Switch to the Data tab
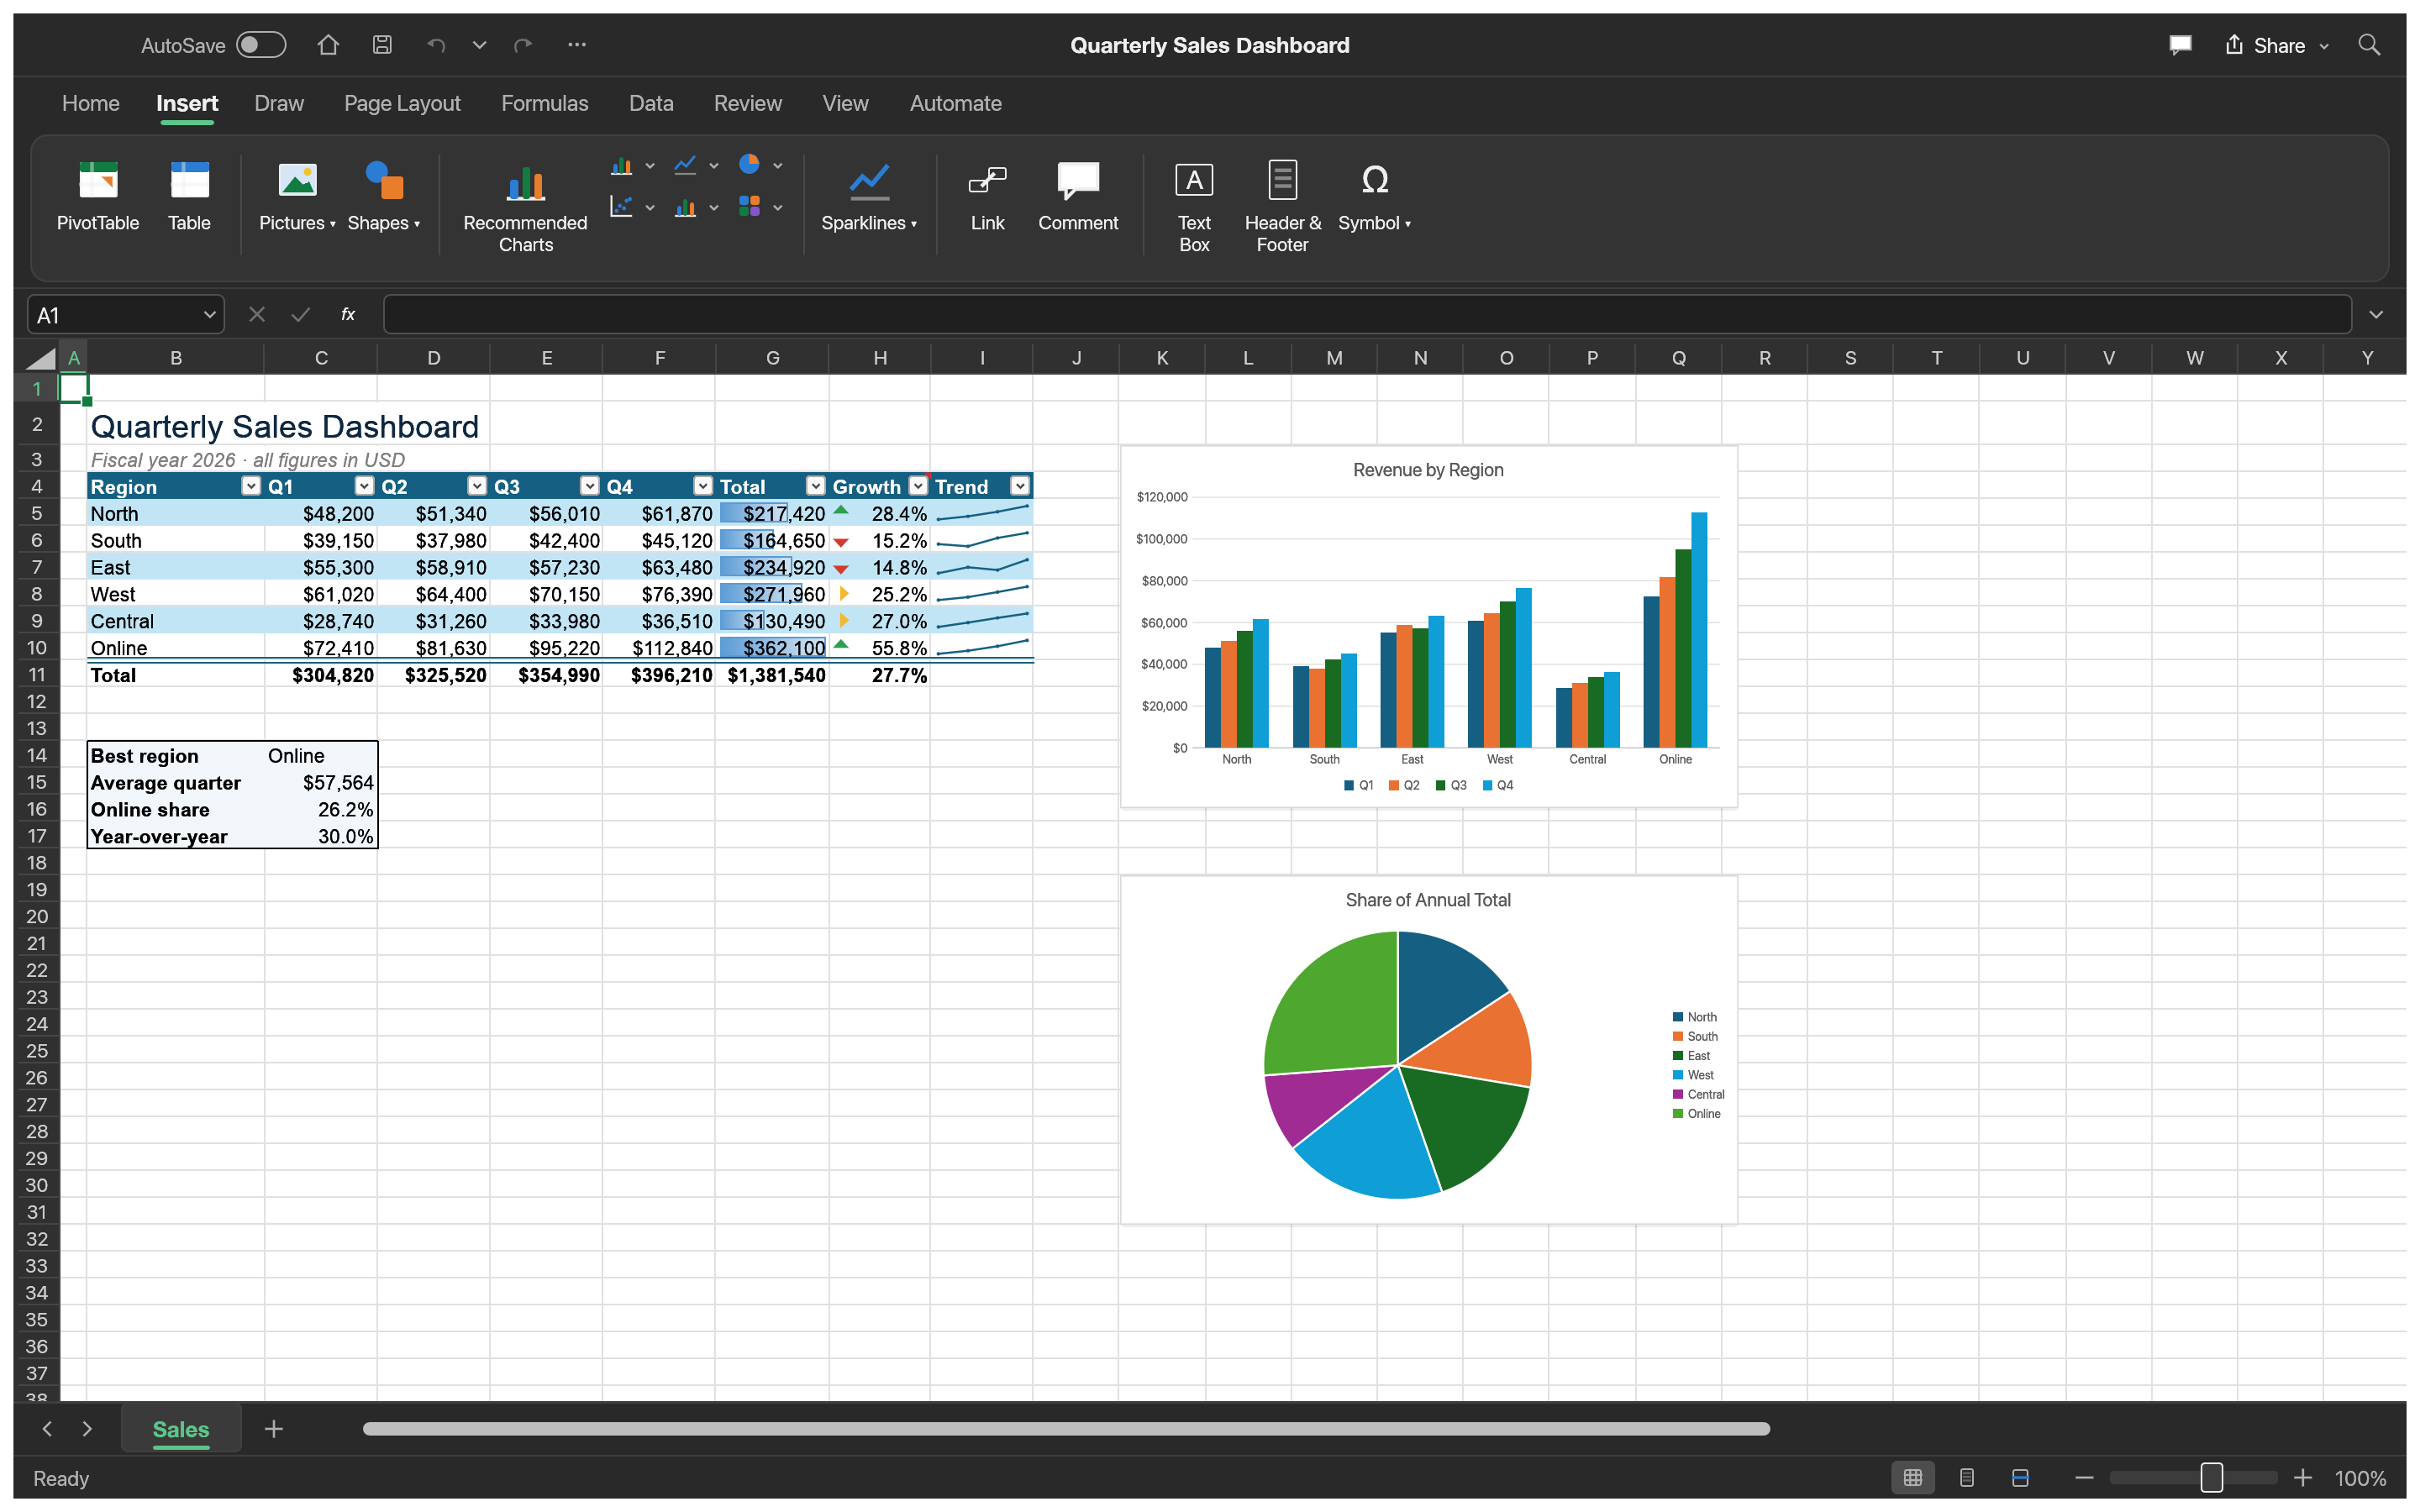The height and width of the screenshot is (1512, 2420). [651, 103]
